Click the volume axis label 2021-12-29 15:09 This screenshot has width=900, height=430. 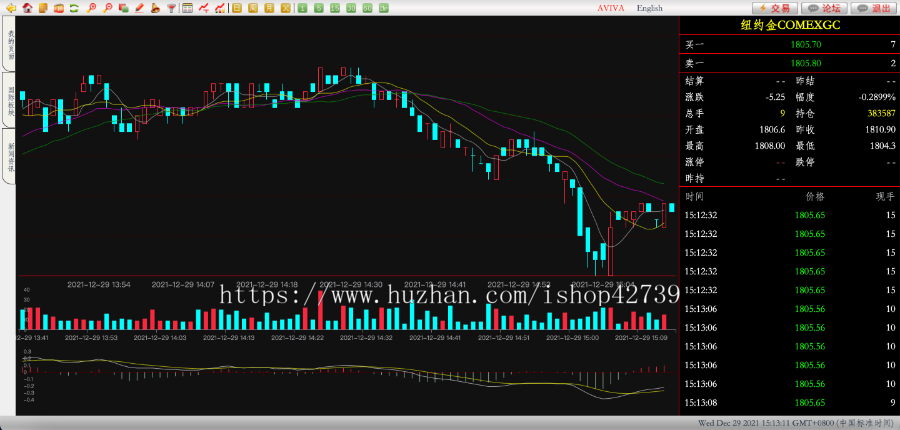pyautogui.click(x=641, y=338)
